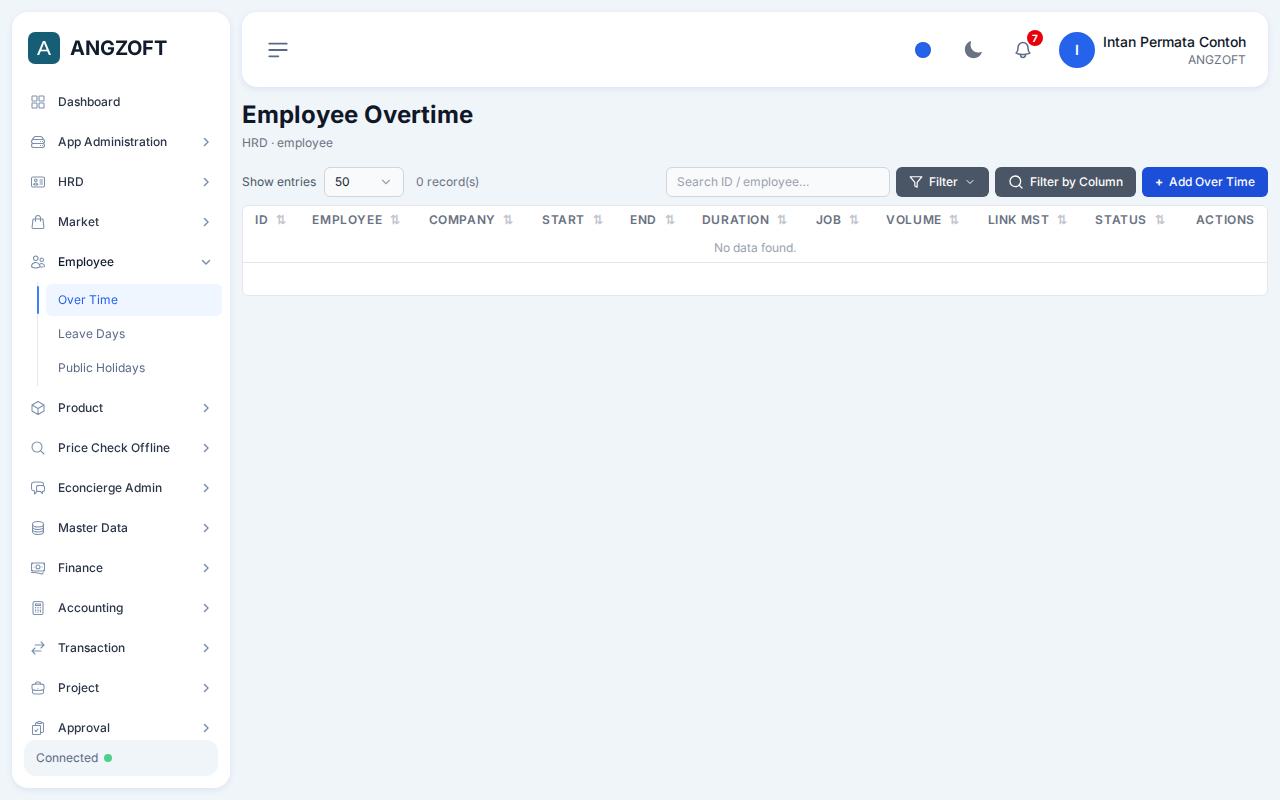Click the Search ID / employee field

tap(778, 182)
